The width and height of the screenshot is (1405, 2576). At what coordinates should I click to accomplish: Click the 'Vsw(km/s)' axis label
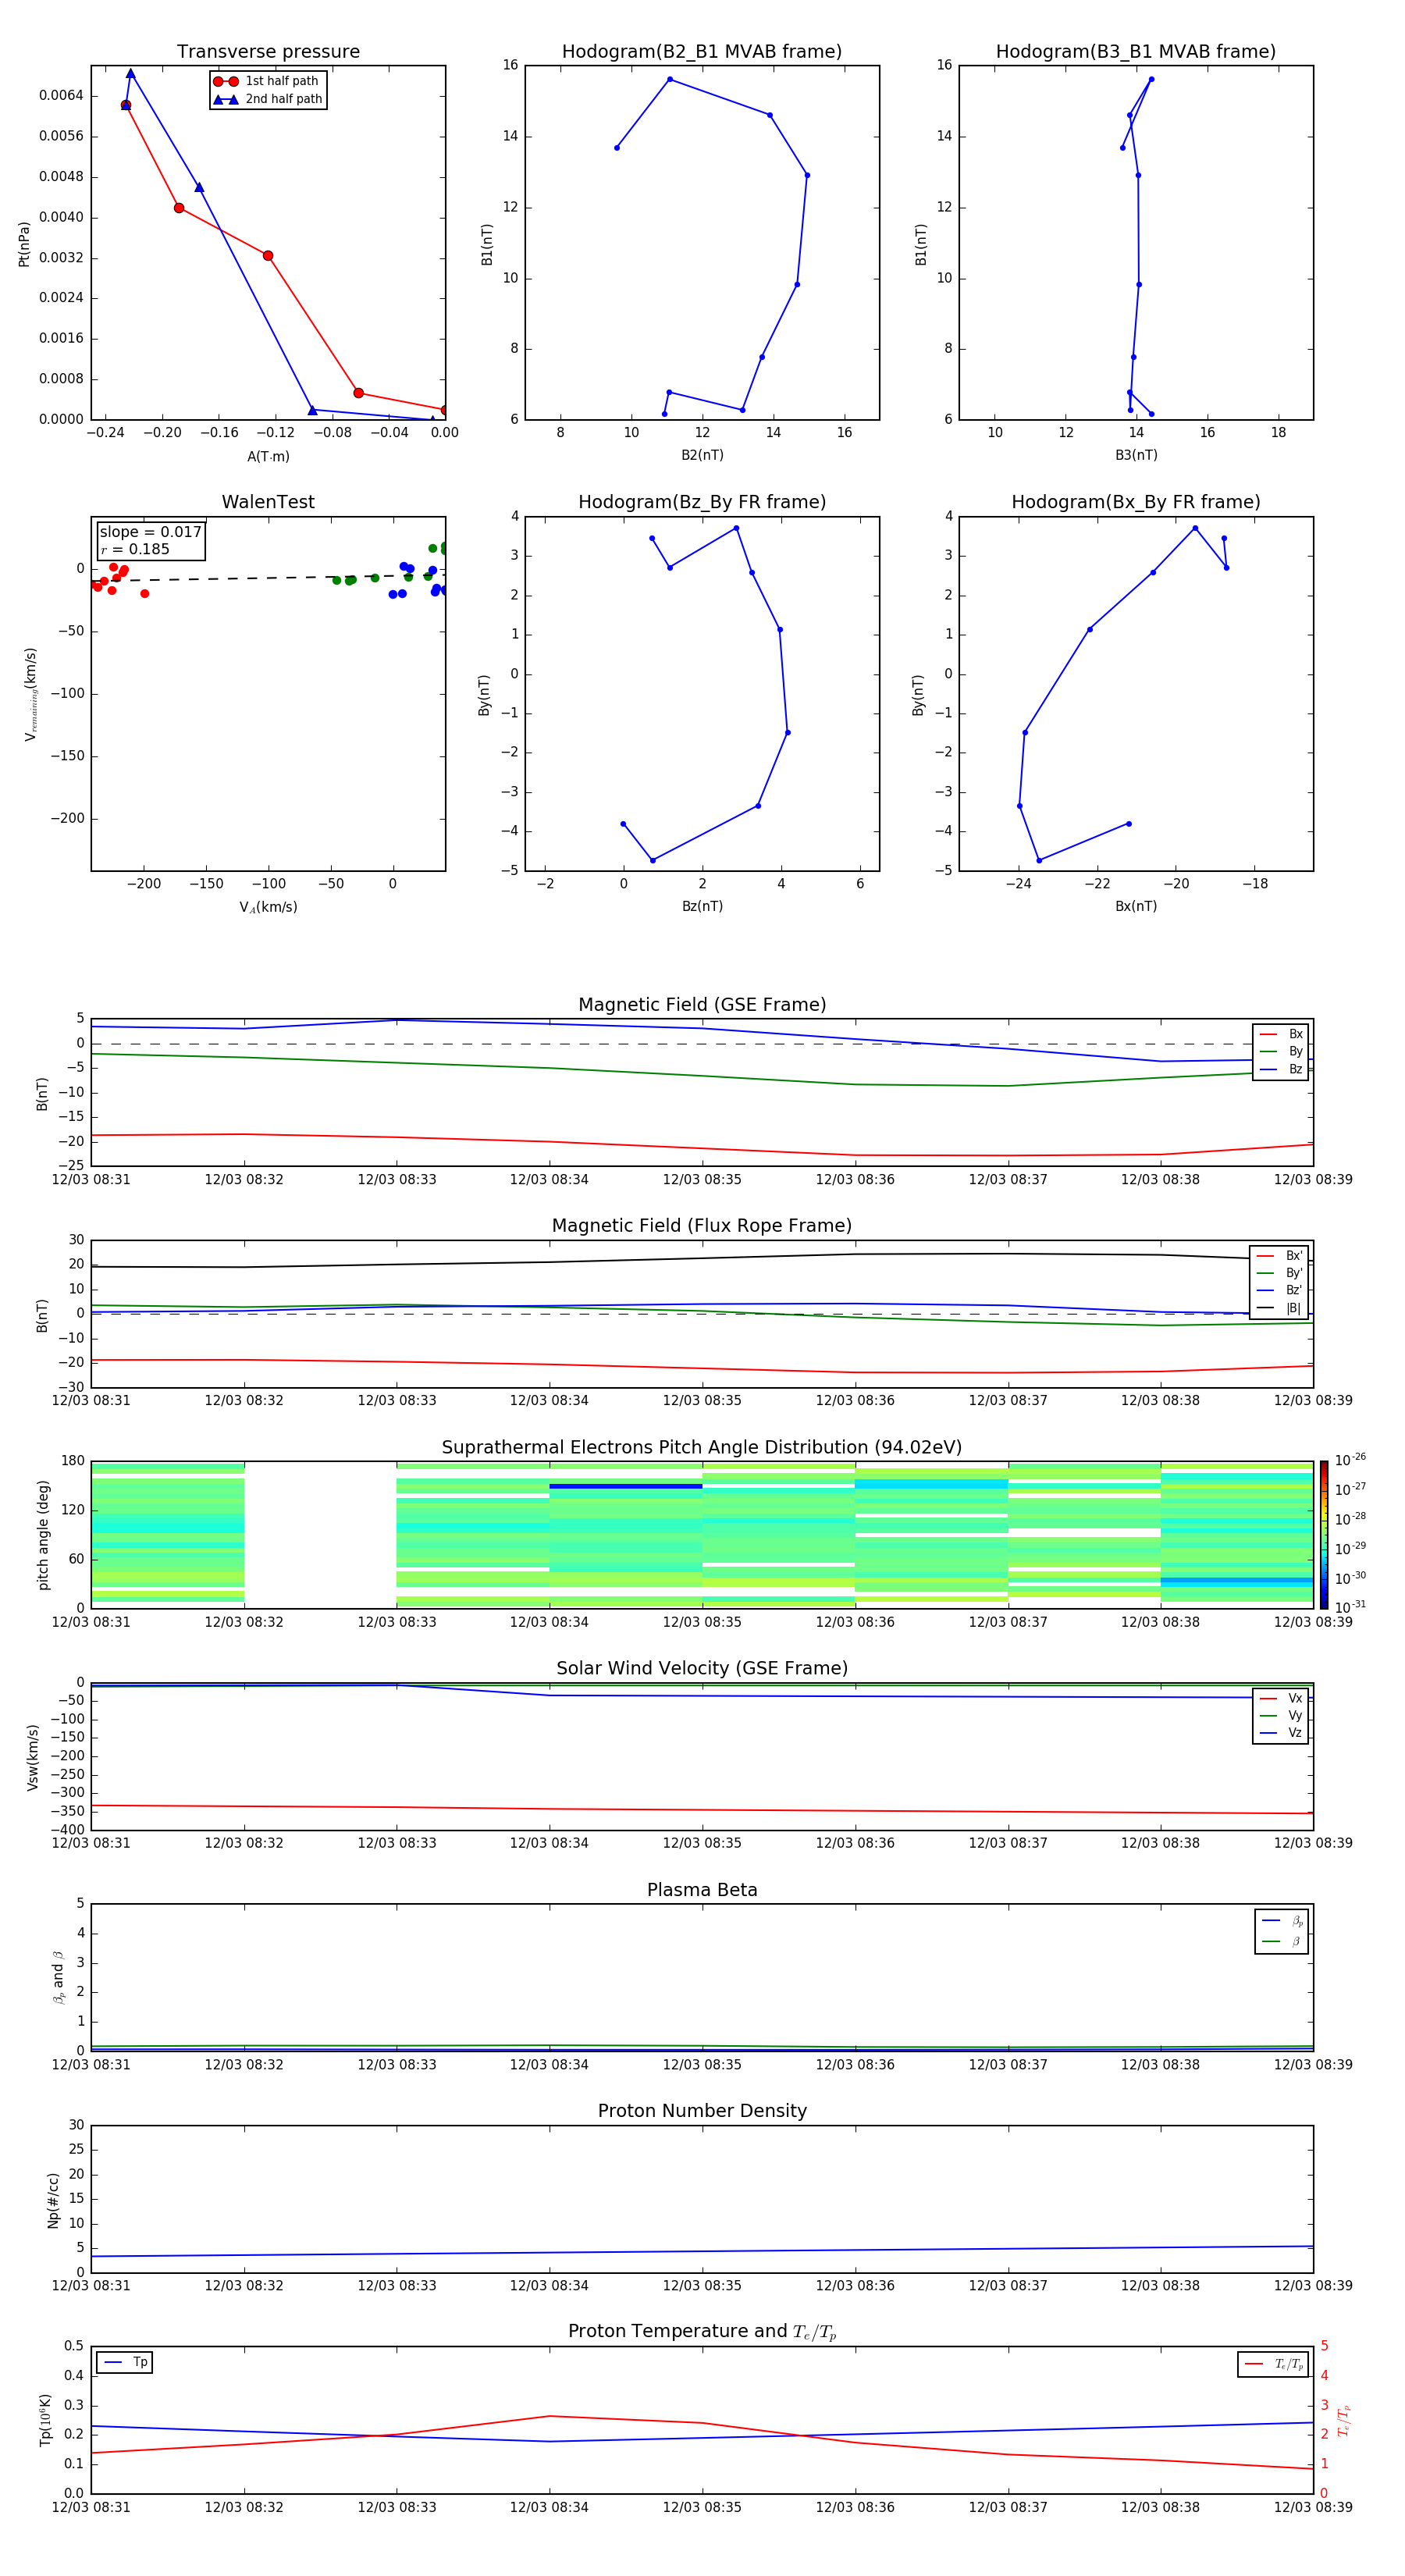33,1757
